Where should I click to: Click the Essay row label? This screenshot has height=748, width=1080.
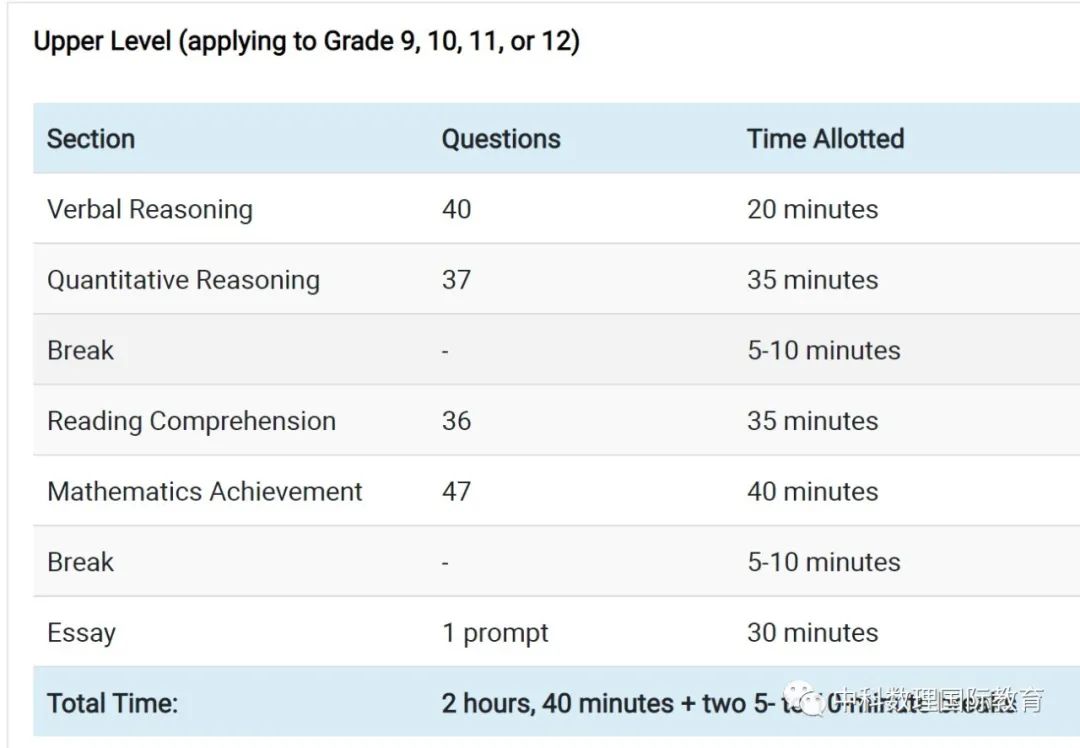point(81,633)
